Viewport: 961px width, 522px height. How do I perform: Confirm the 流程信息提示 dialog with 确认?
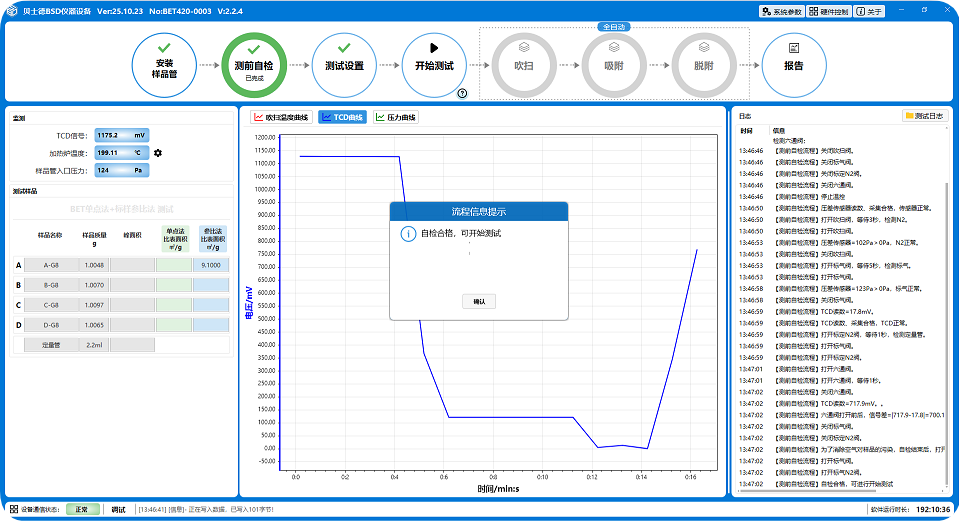tap(479, 301)
